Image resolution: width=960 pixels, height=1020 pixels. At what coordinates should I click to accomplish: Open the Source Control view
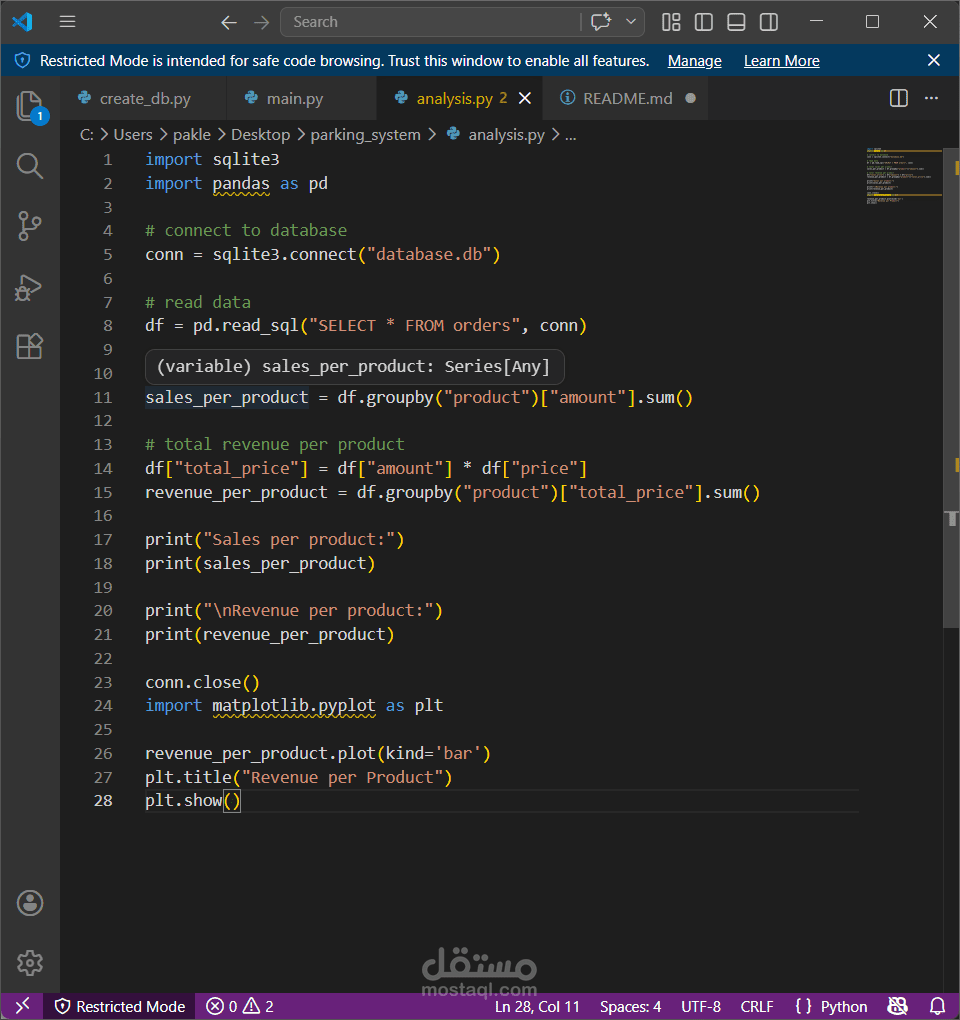(x=29, y=226)
